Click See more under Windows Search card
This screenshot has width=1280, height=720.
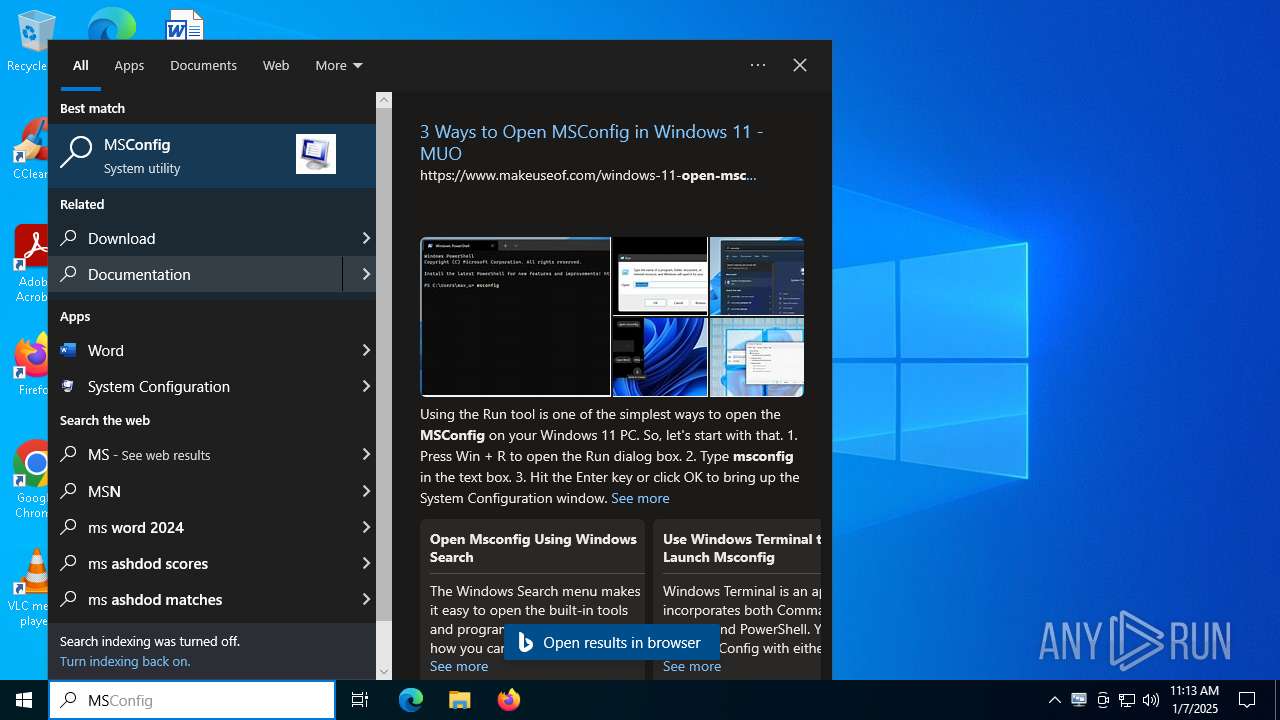459,666
